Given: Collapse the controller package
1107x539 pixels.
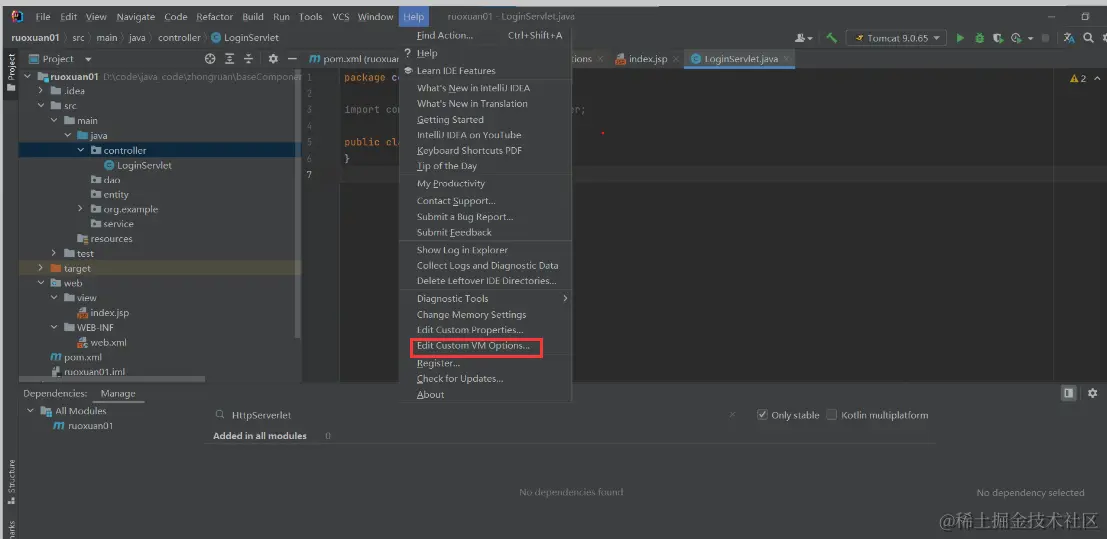Looking at the screenshot, I should (82, 150).
